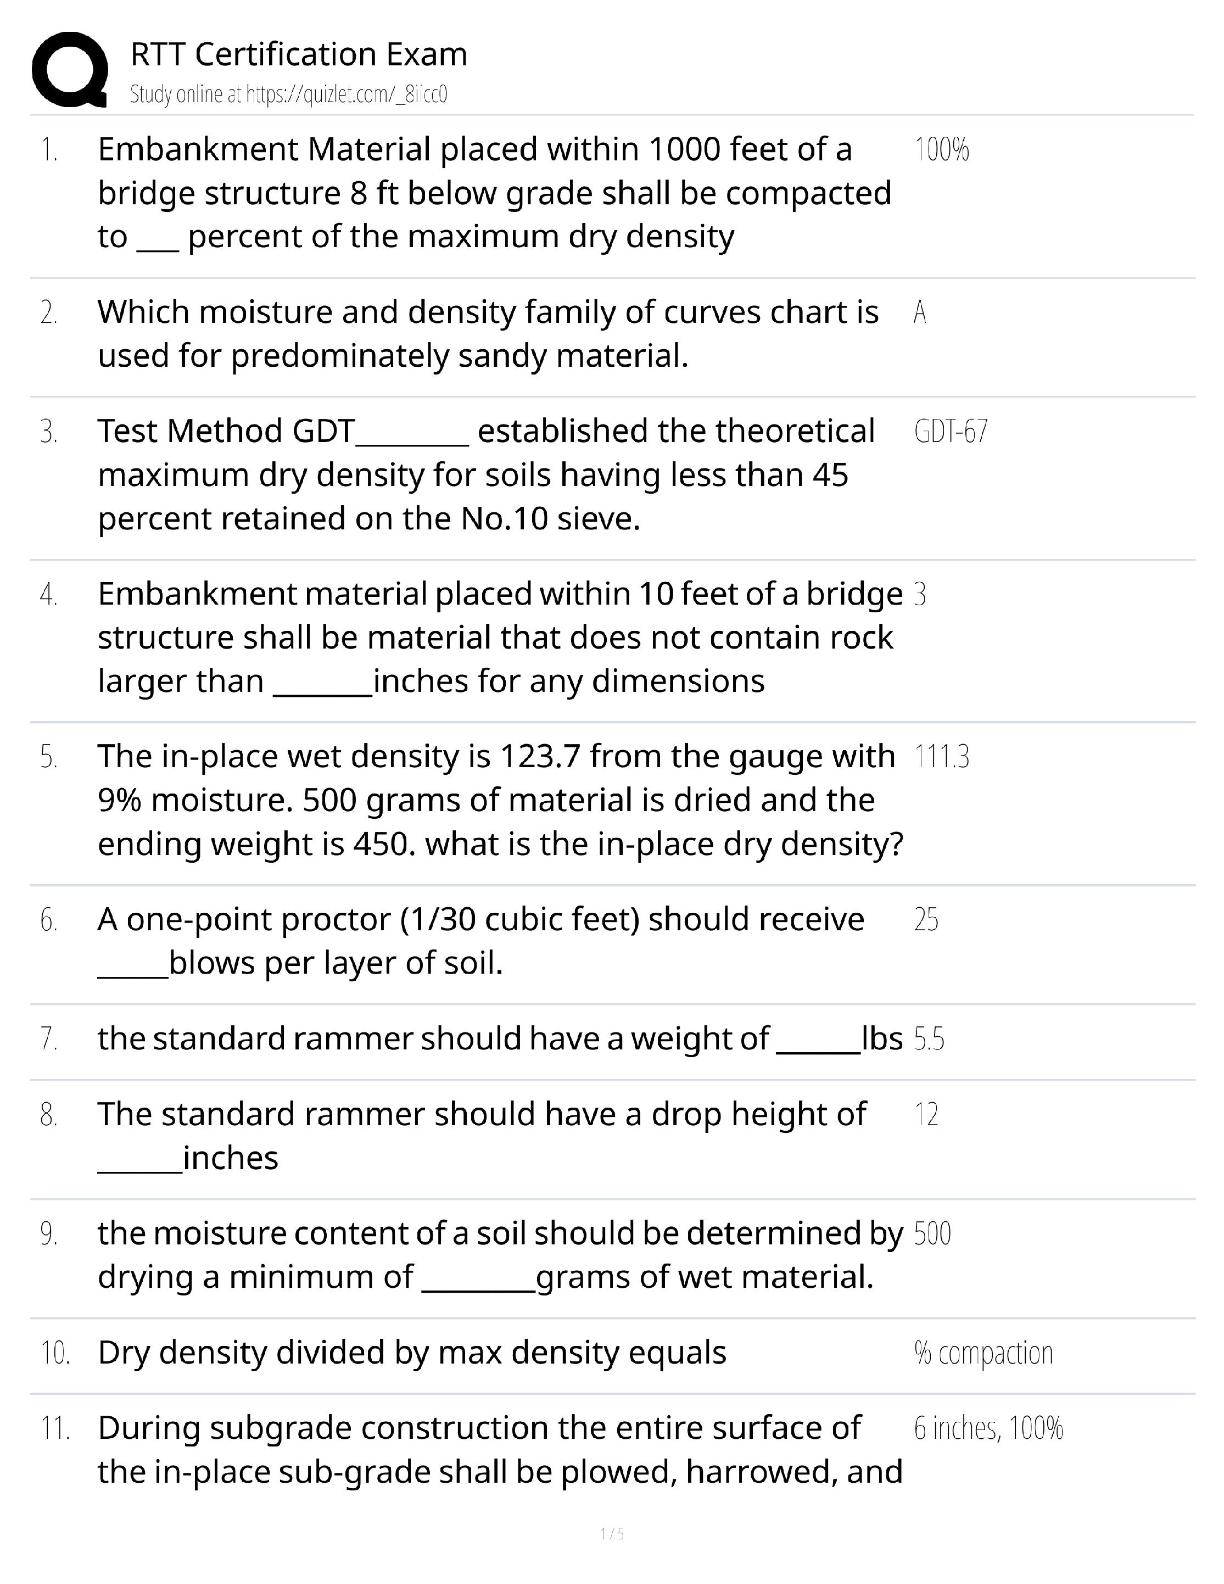This screenshot has width=1224, height=1584.
Task: Click the answer 111.3 for dry density
Action: point(941,757)
